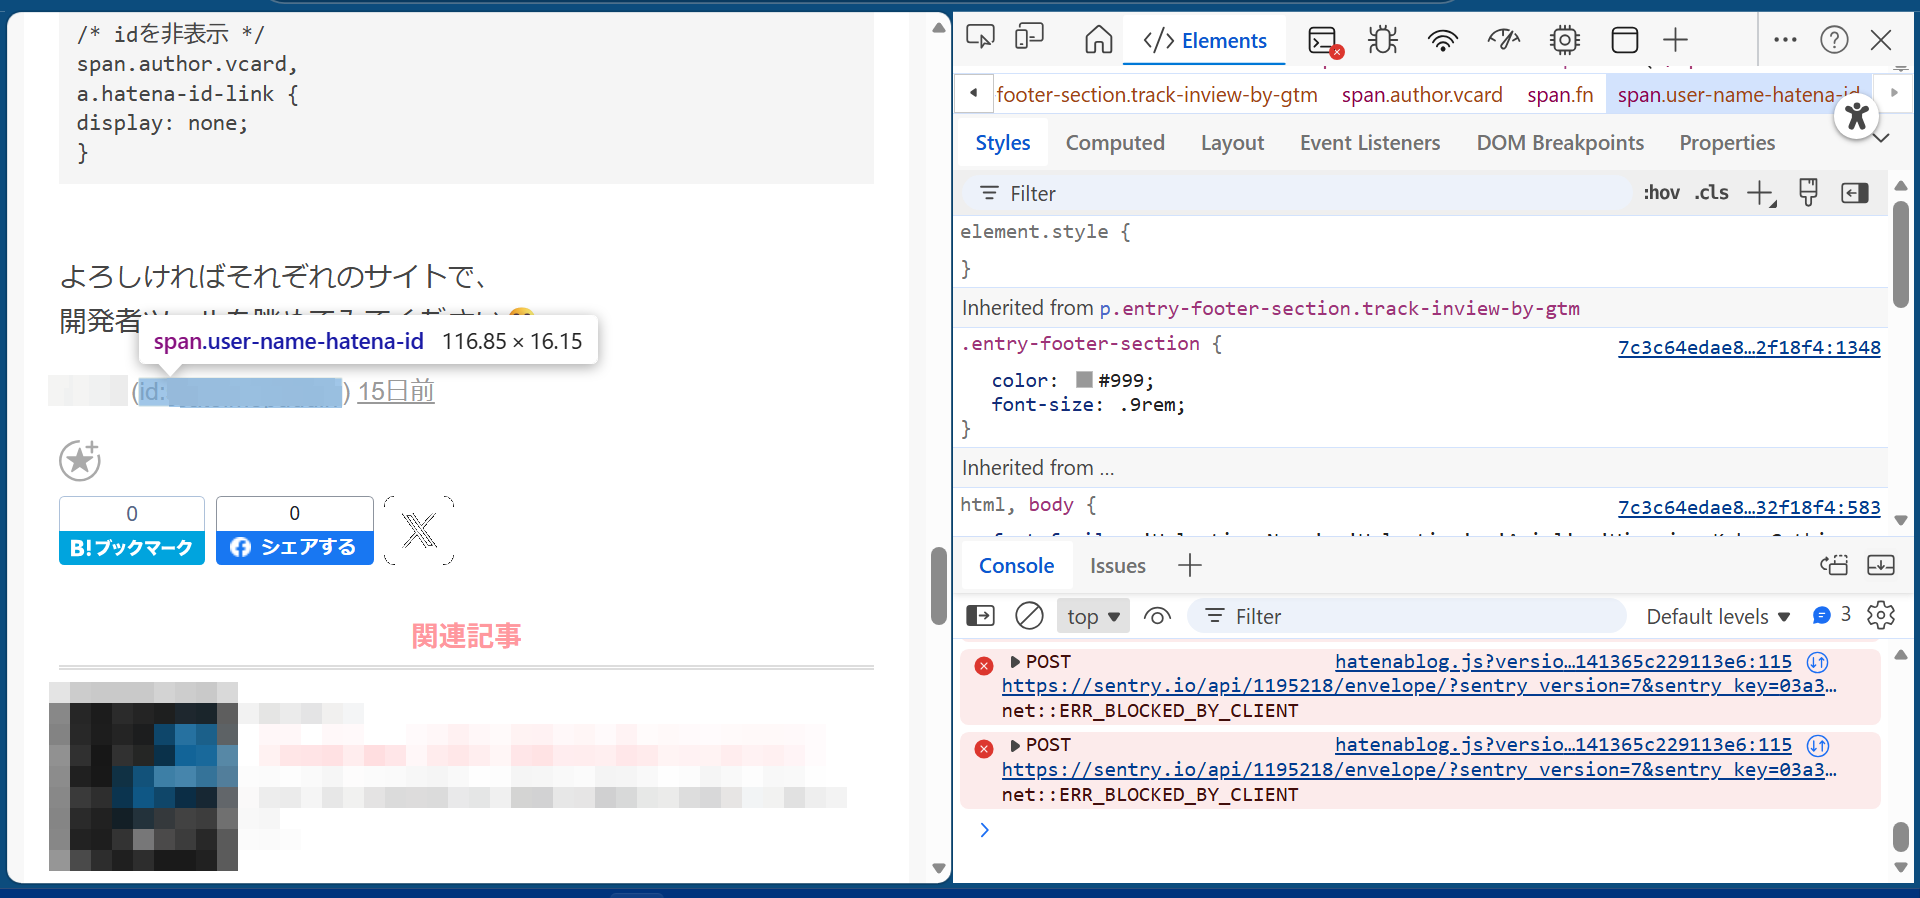The width and height of the screenshot is (1920, 898).
Task: Toggle the .cls class editor
Action: tap(1711, 193)
